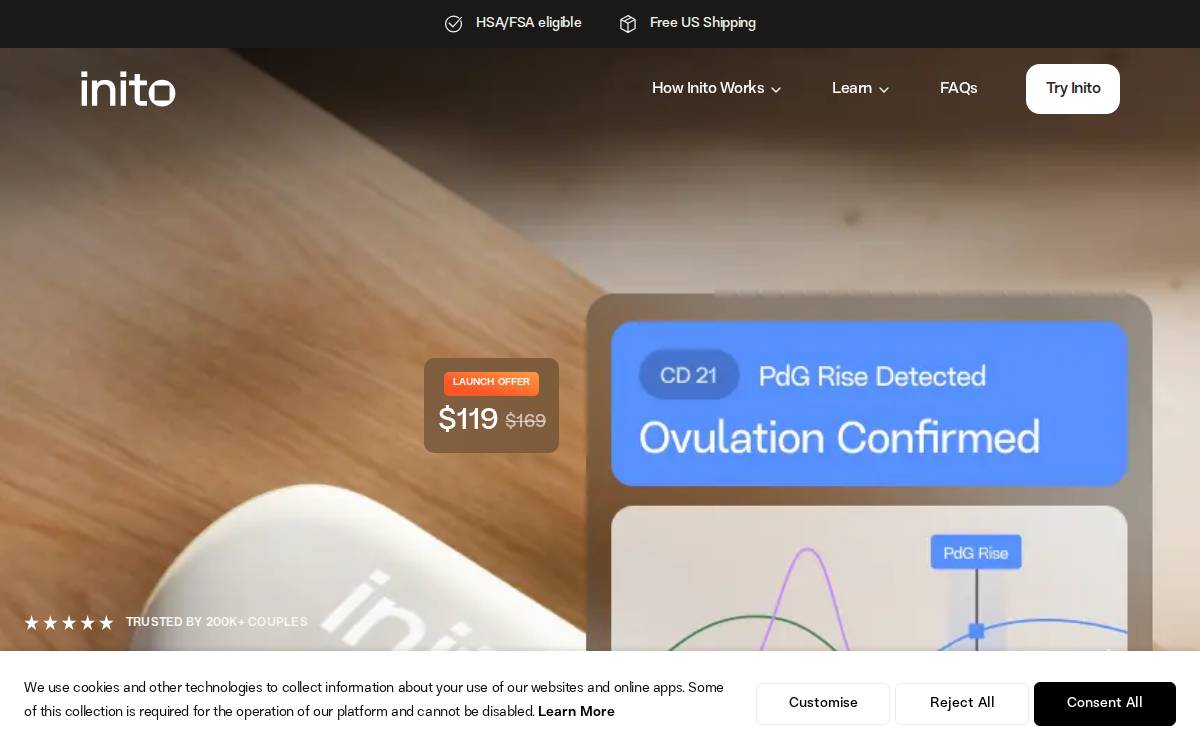Click the Try Inito button
Screen dimensions: 1200x750
tap(1073, 89)
